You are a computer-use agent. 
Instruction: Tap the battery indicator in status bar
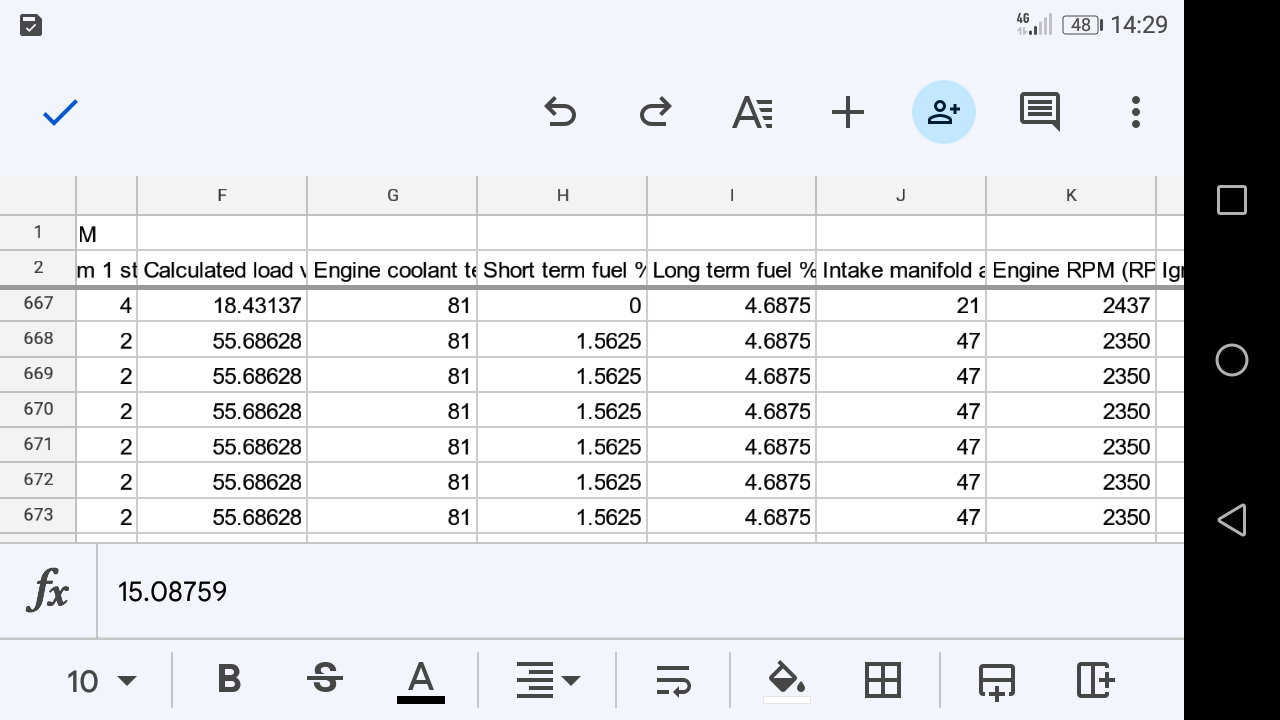(1082, 25)
